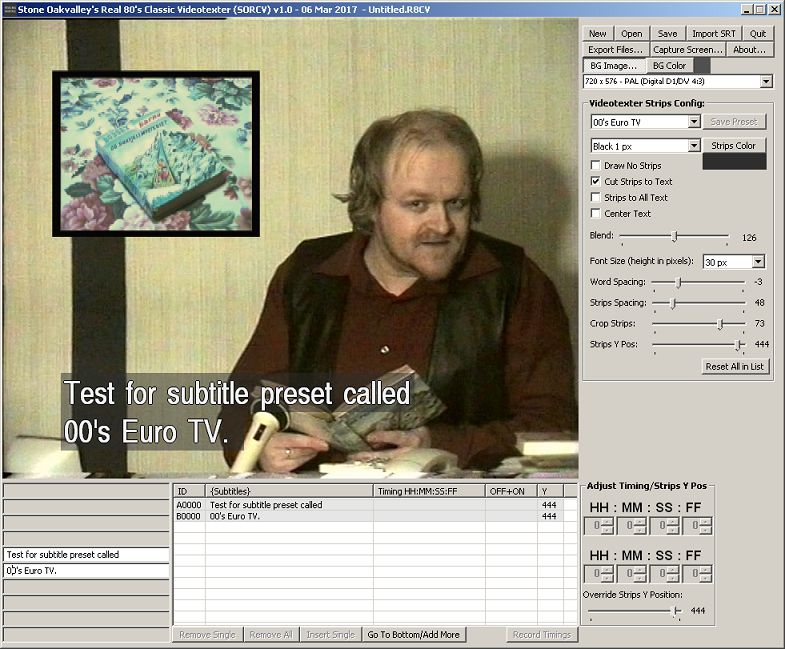
Task: Switch to the BG Color tab
Action: pos(669,65)
